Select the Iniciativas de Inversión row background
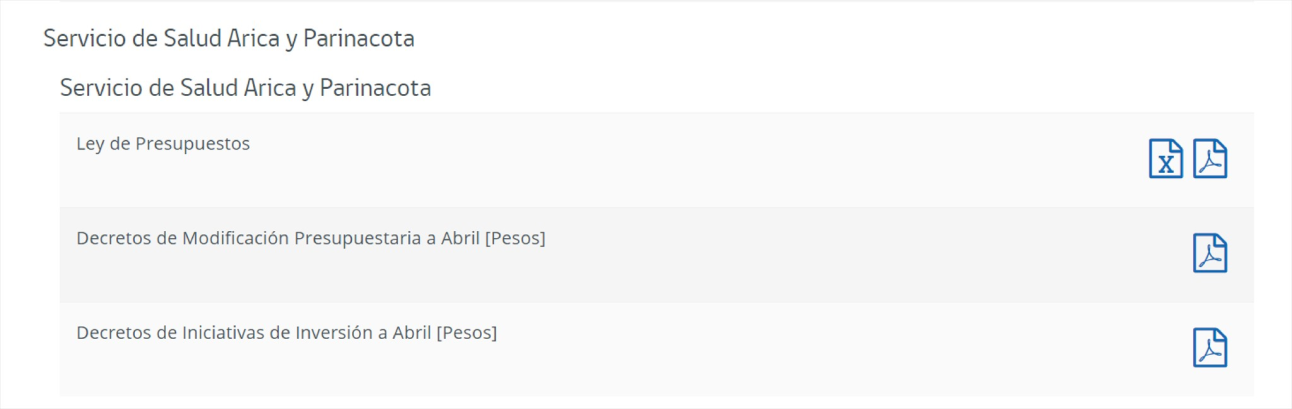Screen dimensions: 1292x409 [656, 349]
